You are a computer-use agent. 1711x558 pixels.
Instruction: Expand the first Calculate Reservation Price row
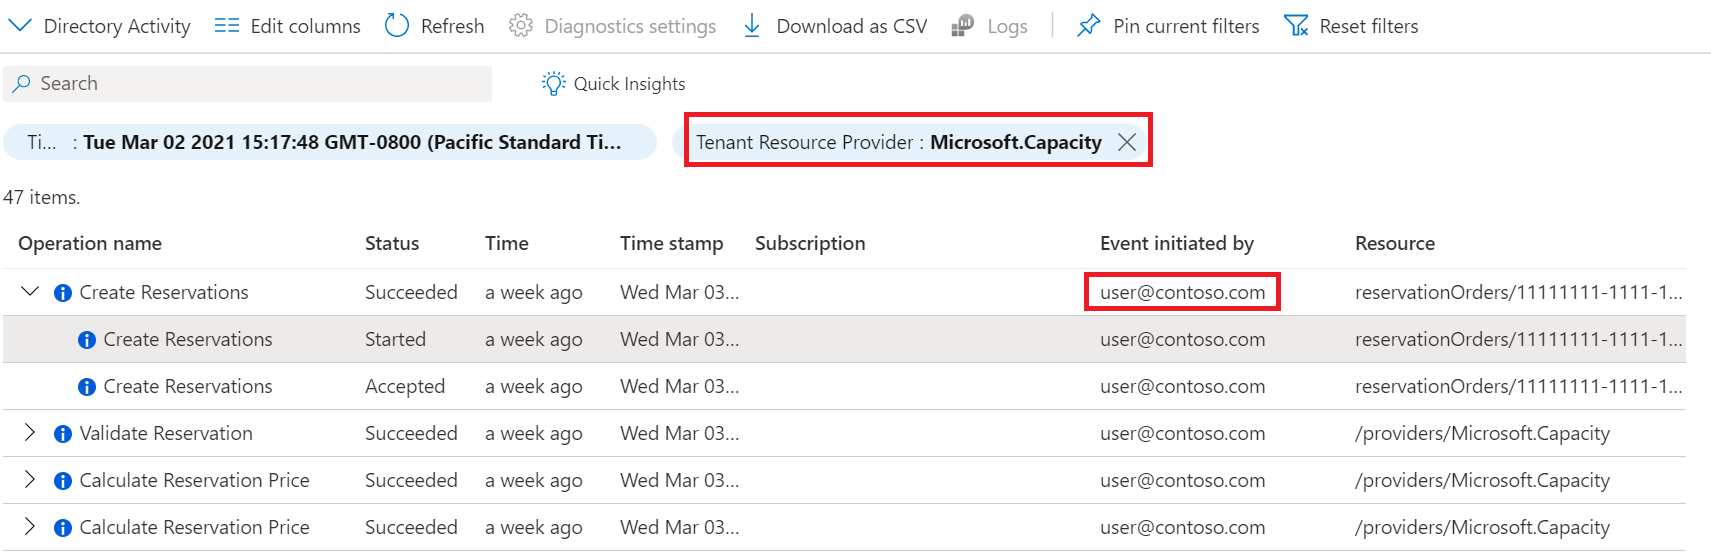coord(30,480)
